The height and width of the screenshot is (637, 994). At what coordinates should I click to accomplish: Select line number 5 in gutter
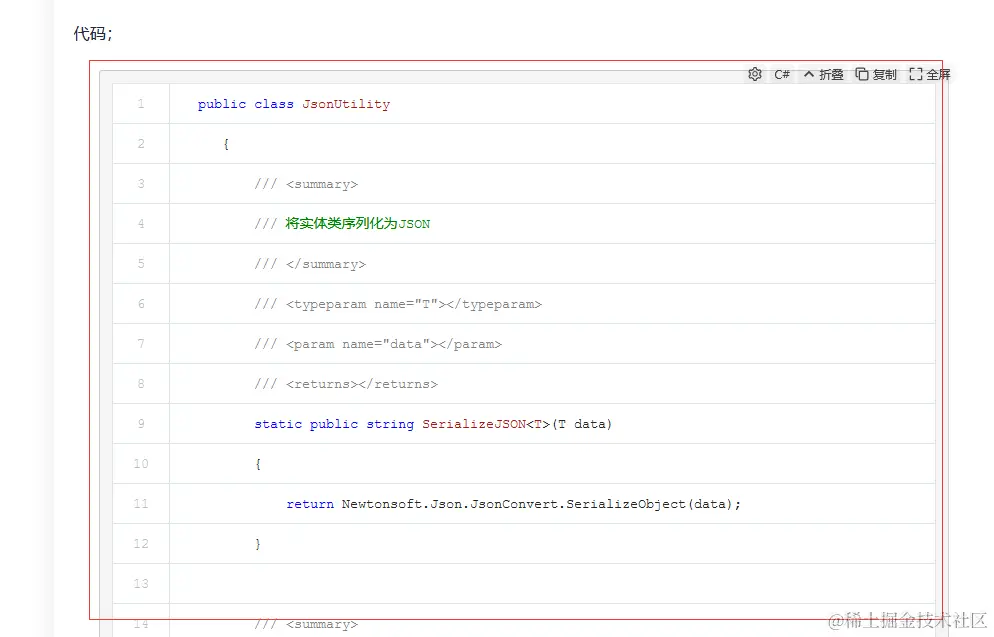(x=141, y=264)
